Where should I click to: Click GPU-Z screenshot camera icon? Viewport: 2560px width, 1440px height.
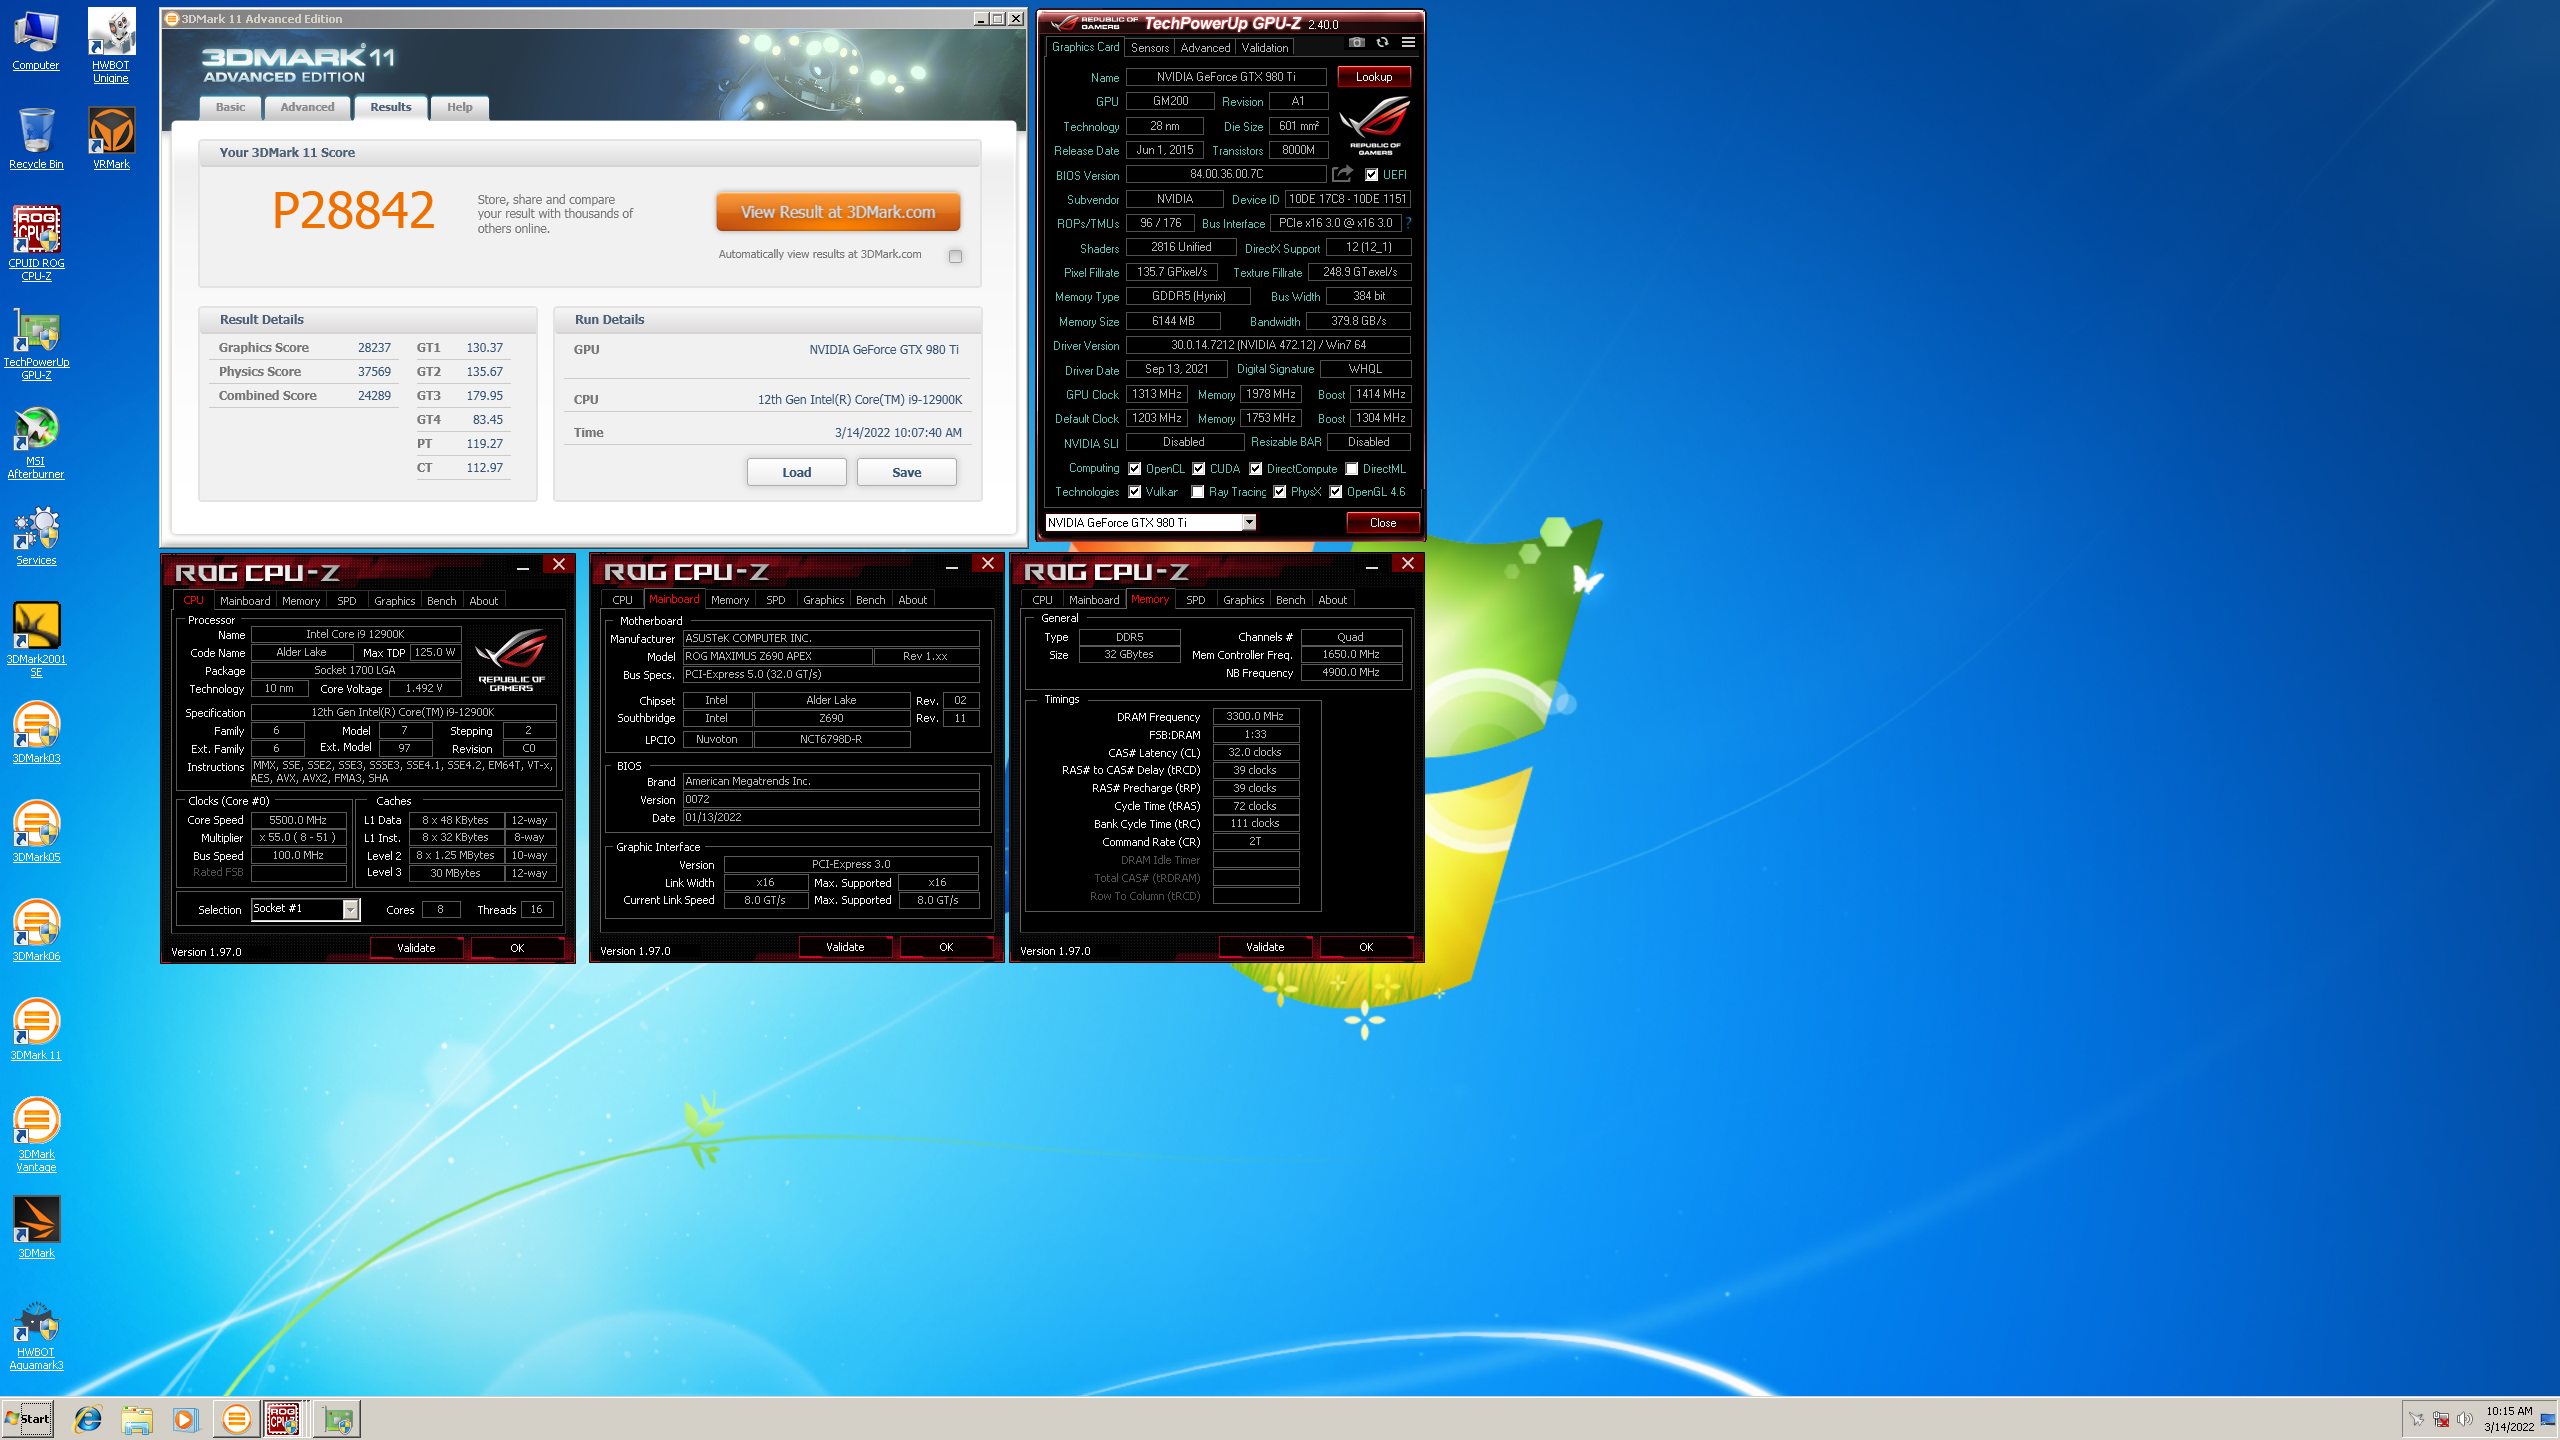point(1356,42)
